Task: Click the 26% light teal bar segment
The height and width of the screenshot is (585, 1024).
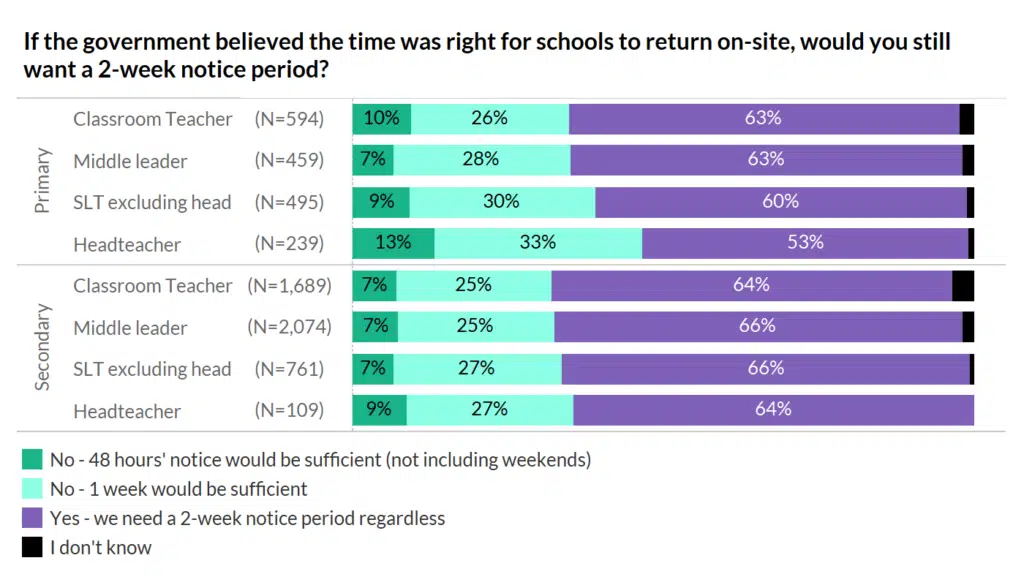Action: pyautogui.click(x=490, y=118)
